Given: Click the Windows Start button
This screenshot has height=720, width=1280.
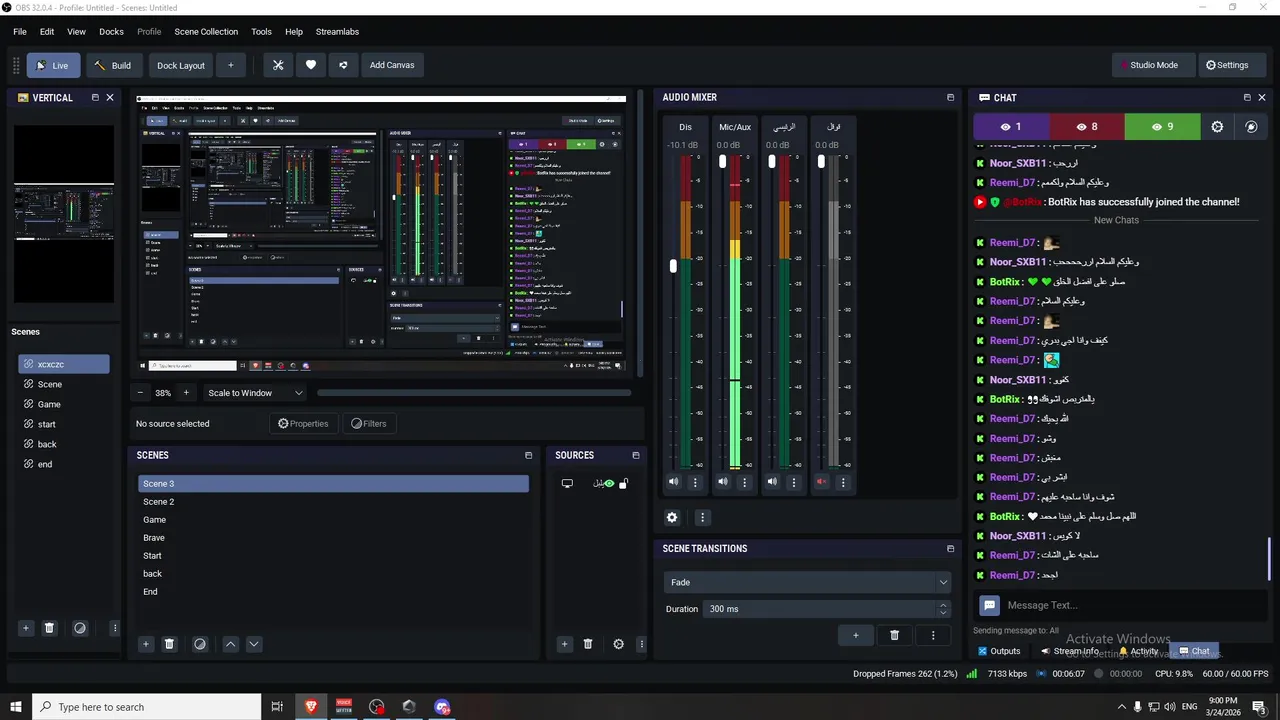Looking at the screenshot, I should point(16,707).
